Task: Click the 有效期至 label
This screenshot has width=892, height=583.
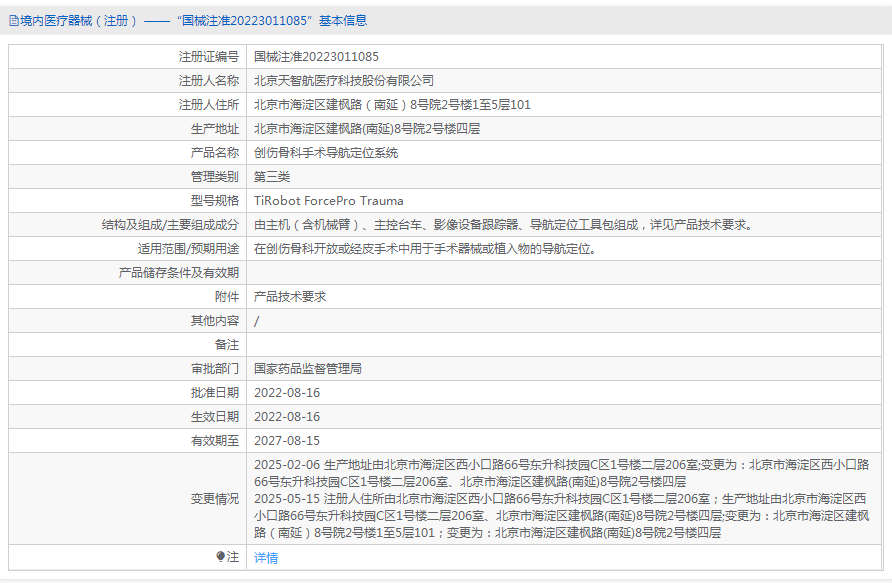Action: (214, 440)
